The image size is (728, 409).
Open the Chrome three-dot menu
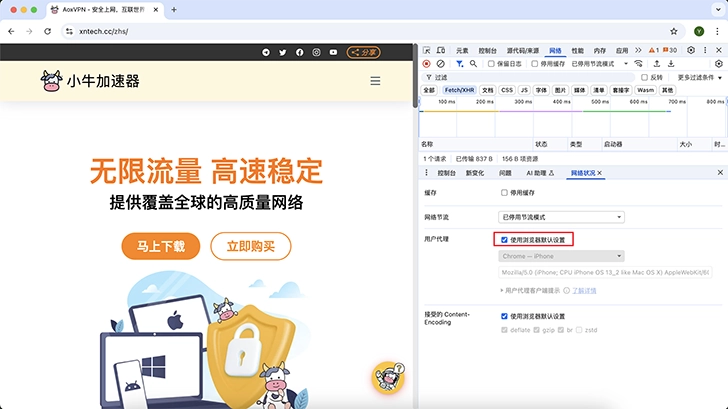[x=717, y=31]
